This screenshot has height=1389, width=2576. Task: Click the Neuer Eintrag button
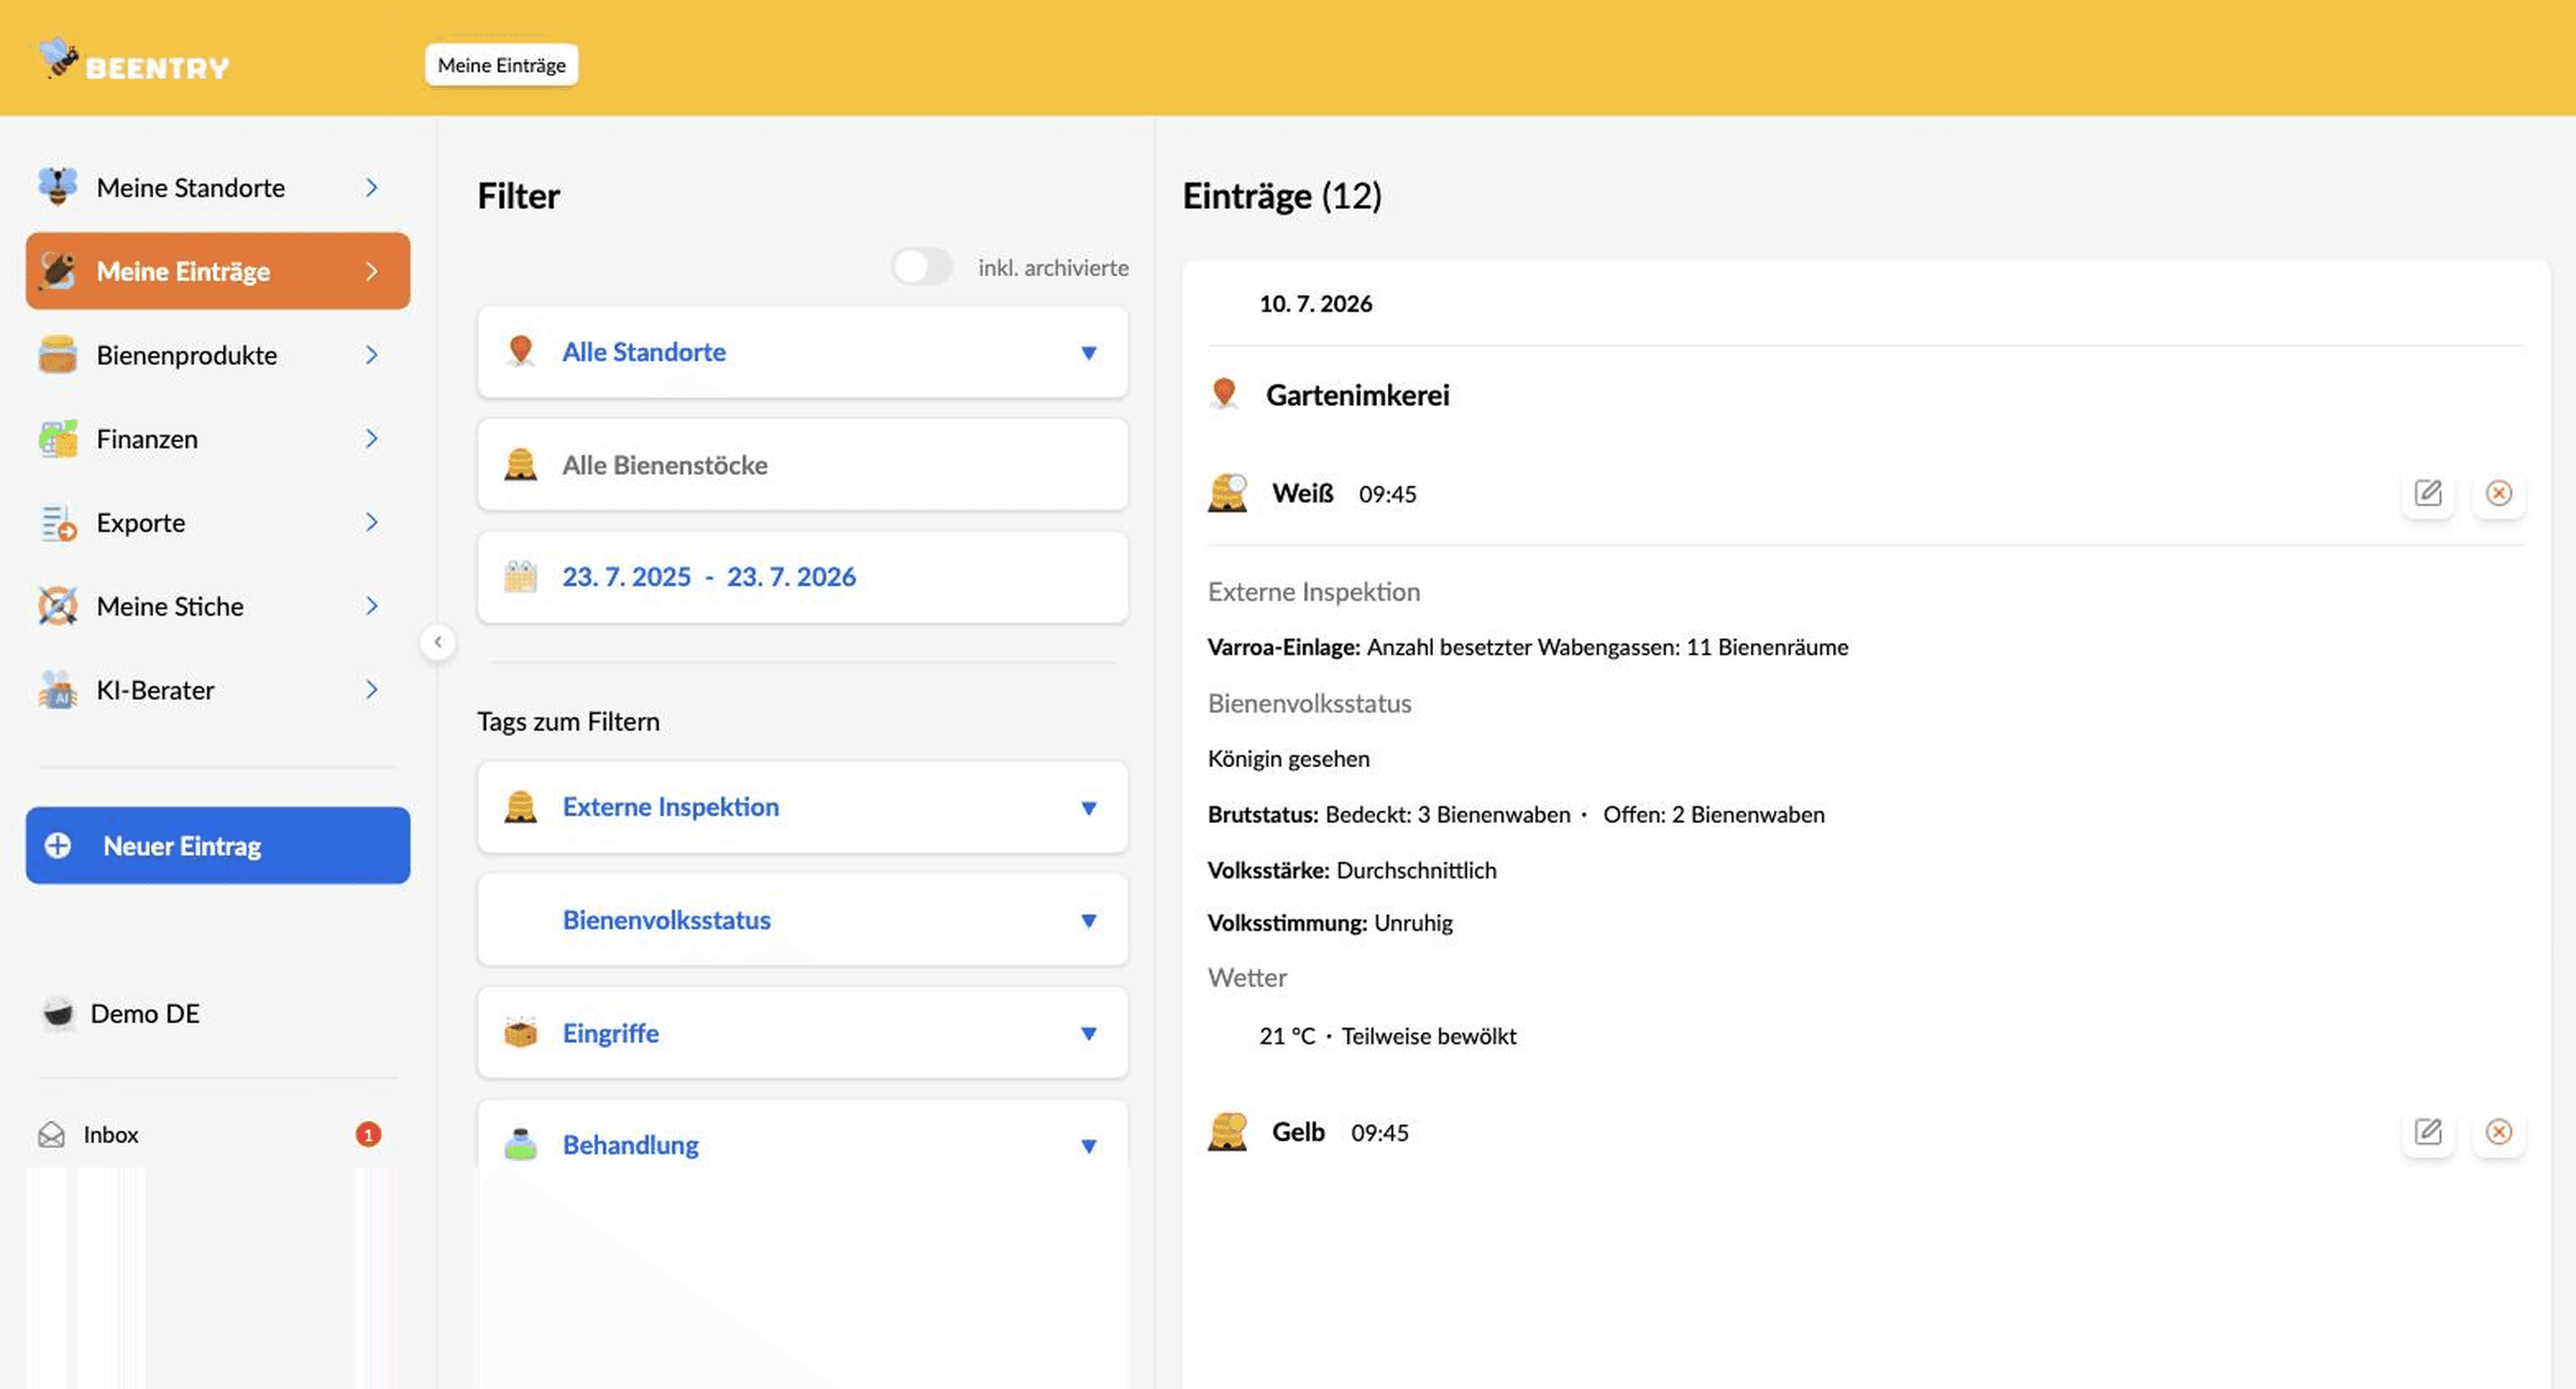coord(218,846)
